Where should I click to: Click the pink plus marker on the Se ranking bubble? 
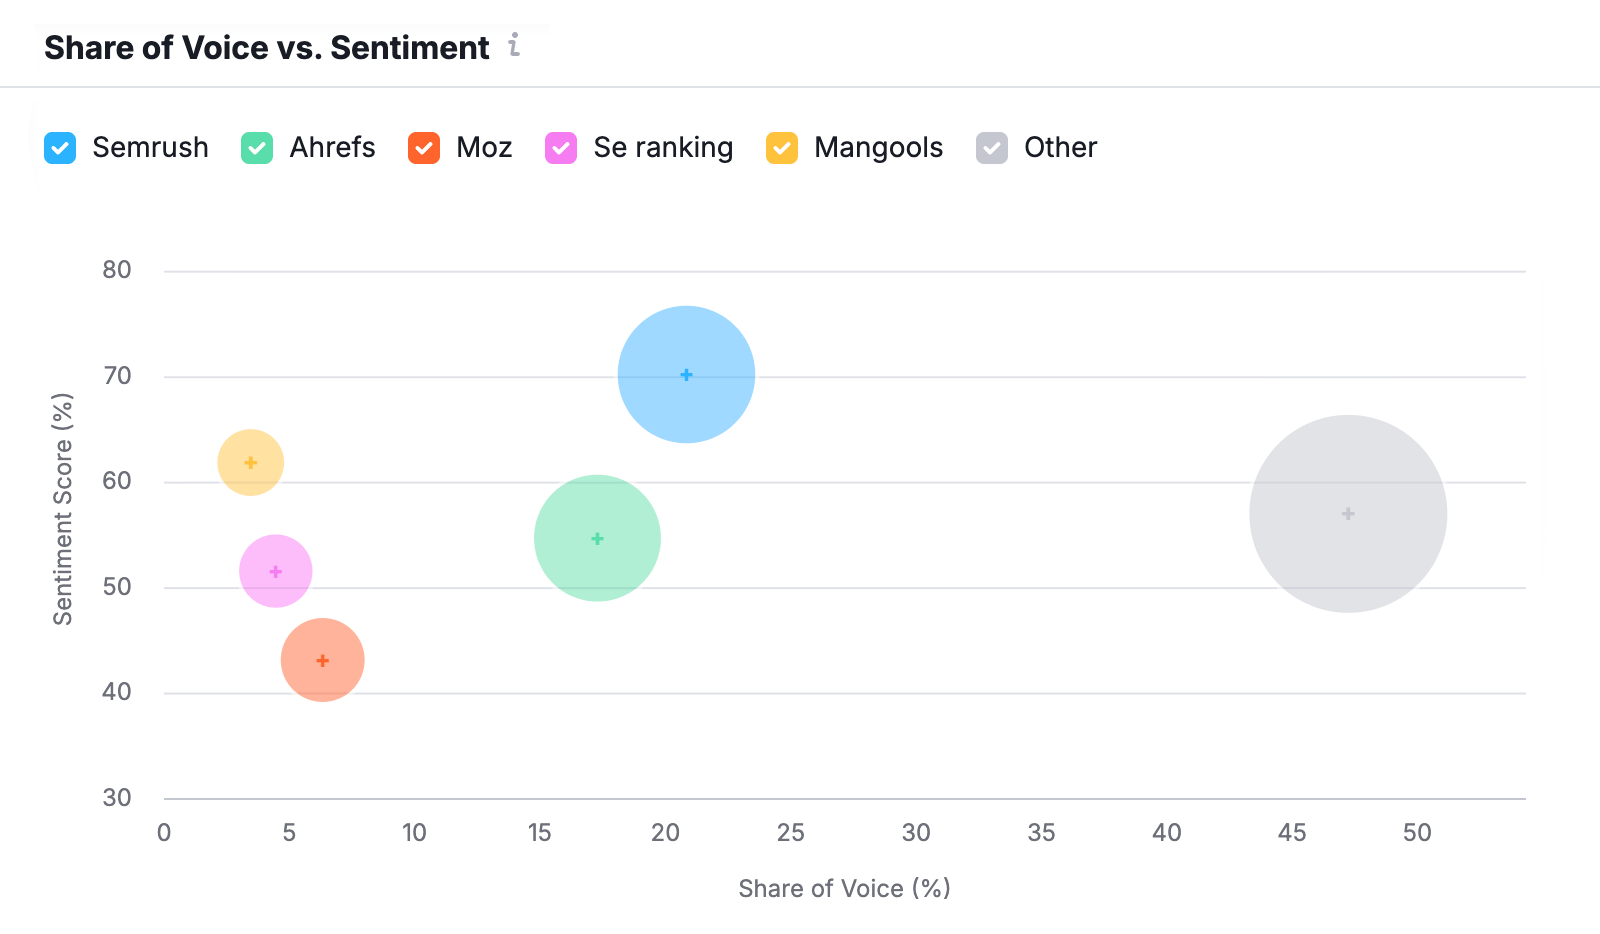click(276, 570)
